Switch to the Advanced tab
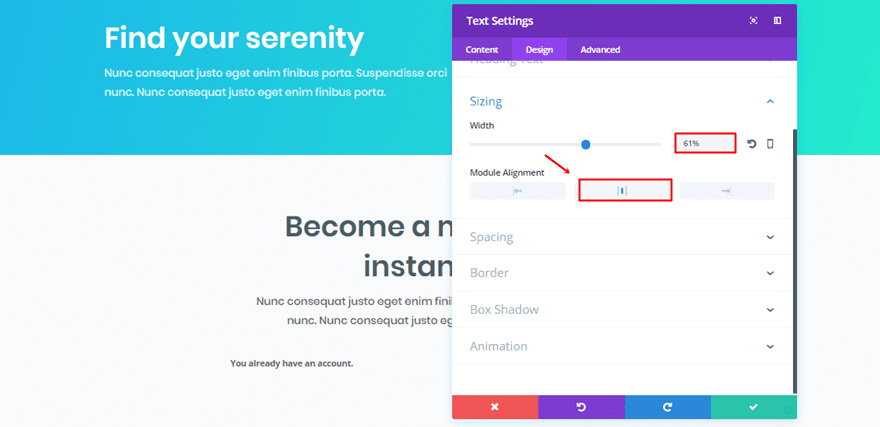Viewport: 880px width, 427px height. 600,49
